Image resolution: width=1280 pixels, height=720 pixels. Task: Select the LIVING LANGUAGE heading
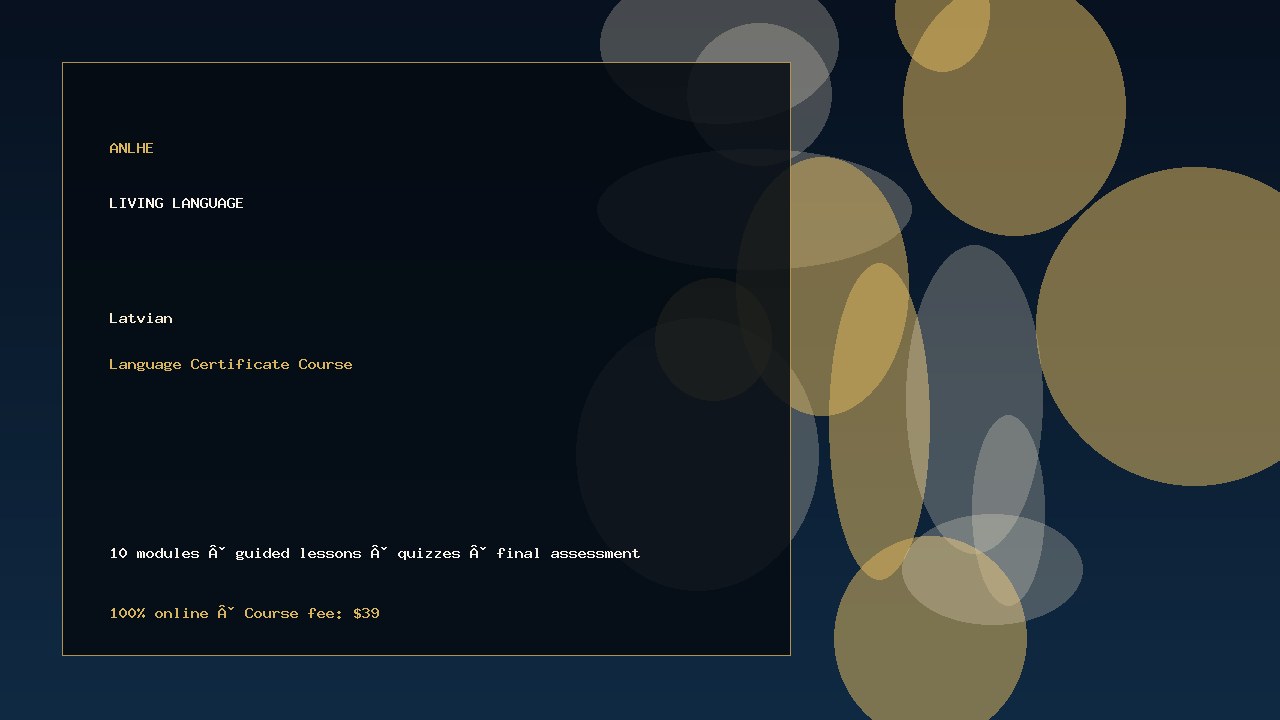176,203
